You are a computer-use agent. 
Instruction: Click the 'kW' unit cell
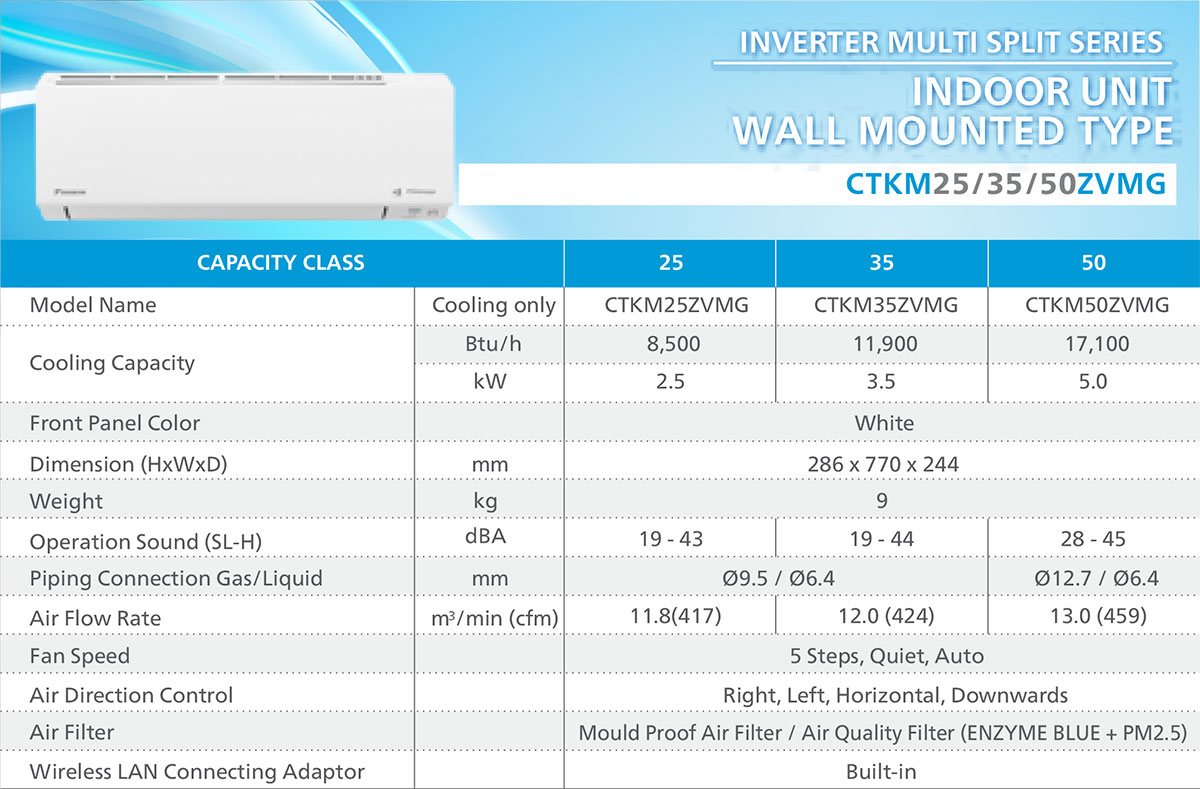pos(489,383)
